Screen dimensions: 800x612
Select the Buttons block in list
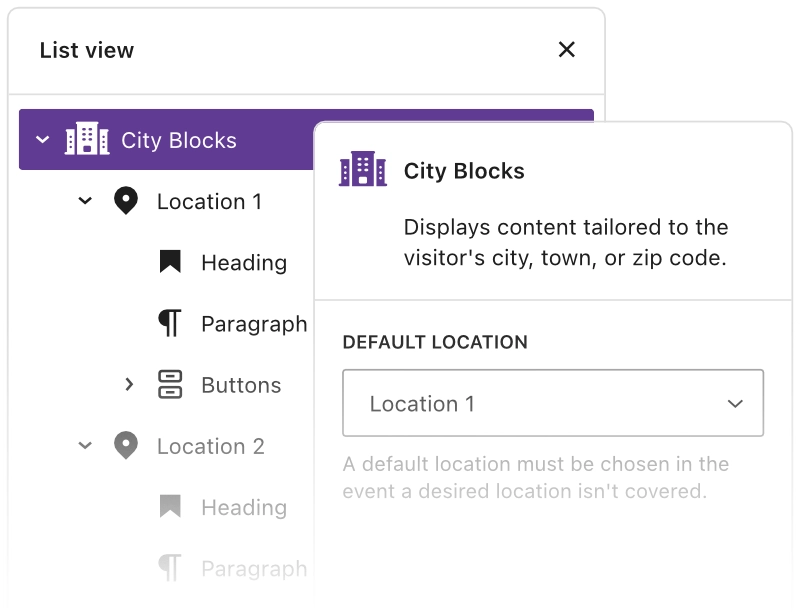coord(241,385)
